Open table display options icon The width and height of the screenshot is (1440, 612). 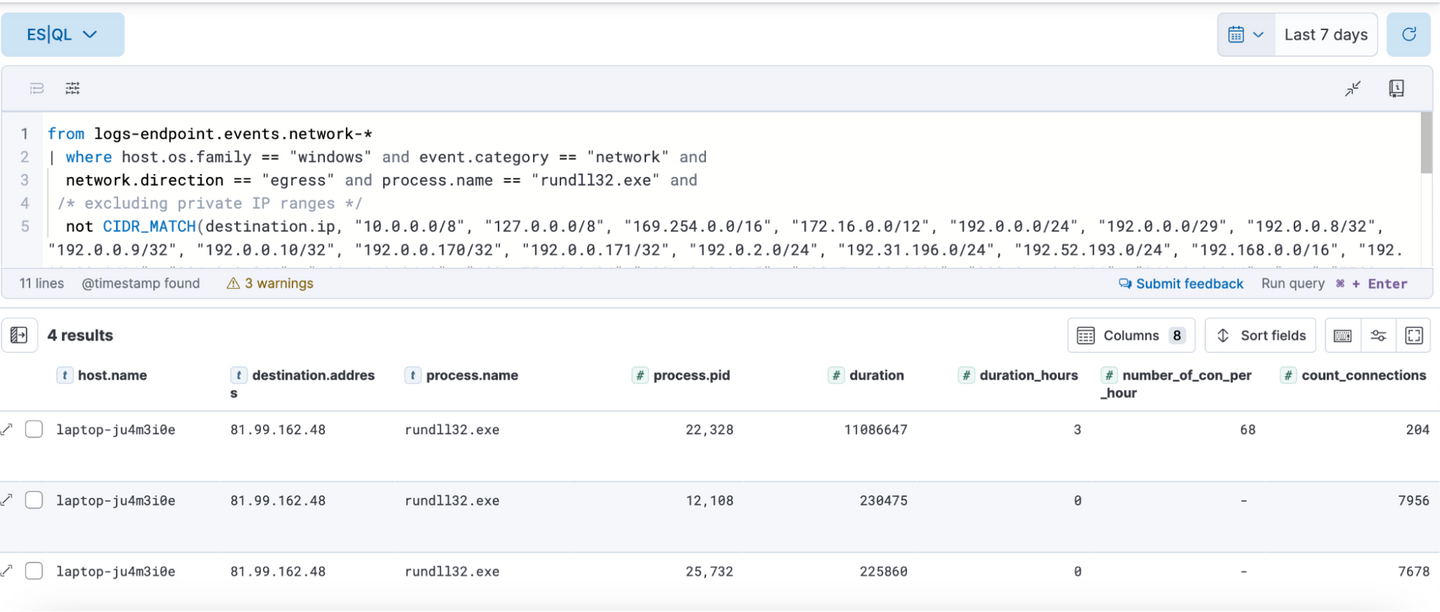coord(1378,336)
